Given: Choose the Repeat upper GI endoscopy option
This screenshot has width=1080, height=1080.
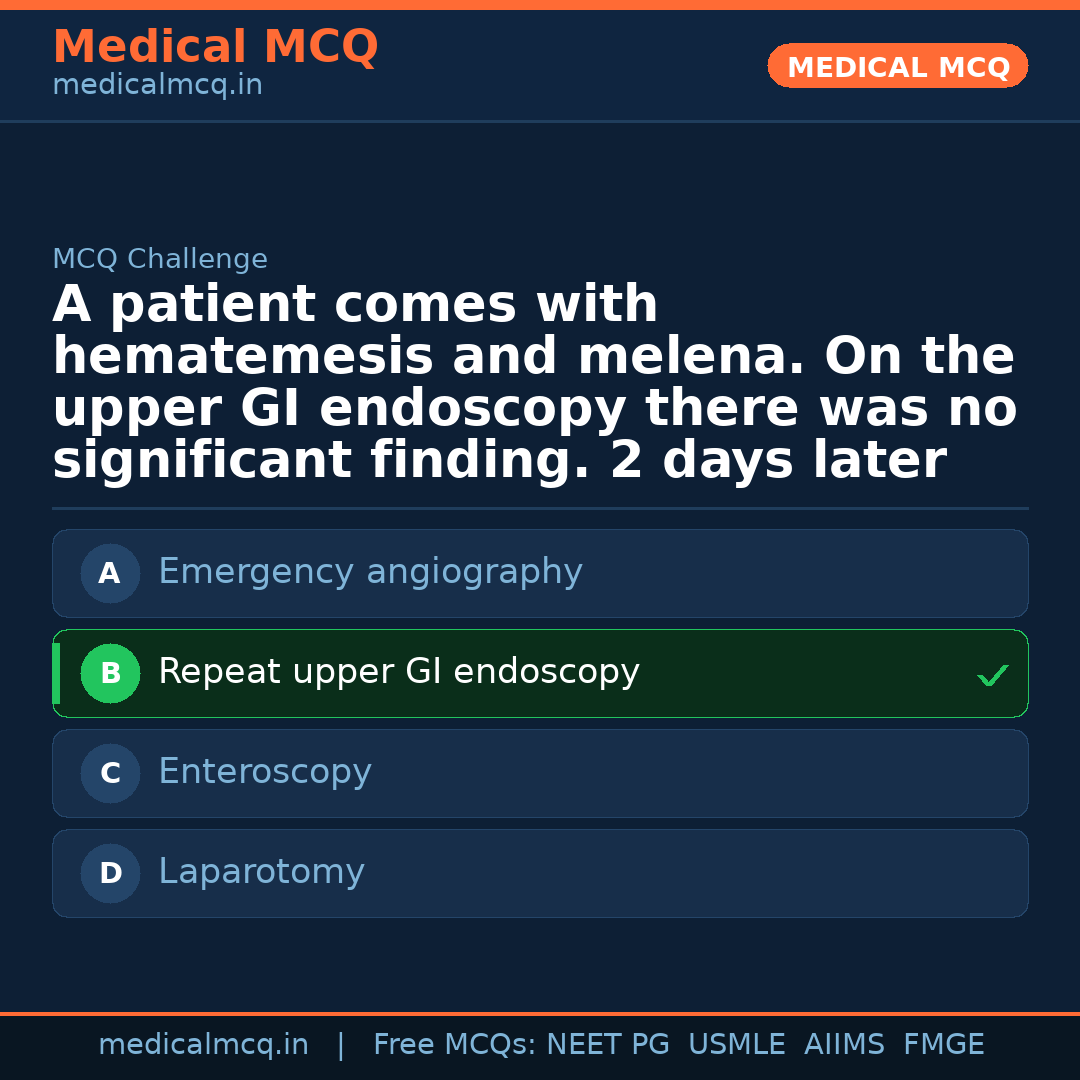Looking at the screenshot, I should (398, 672).
